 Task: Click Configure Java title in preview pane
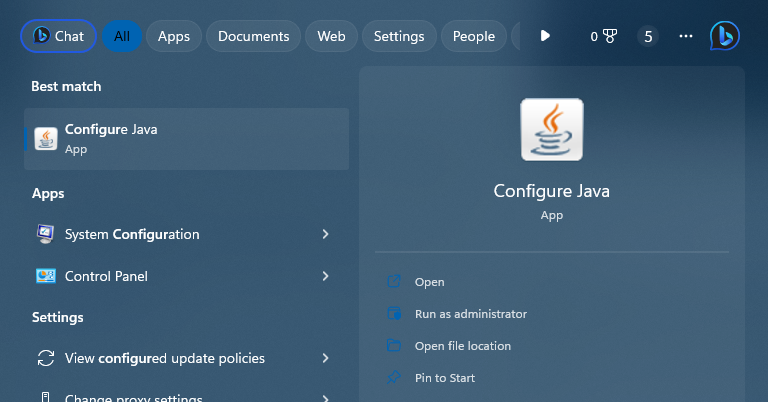point(552,191)
